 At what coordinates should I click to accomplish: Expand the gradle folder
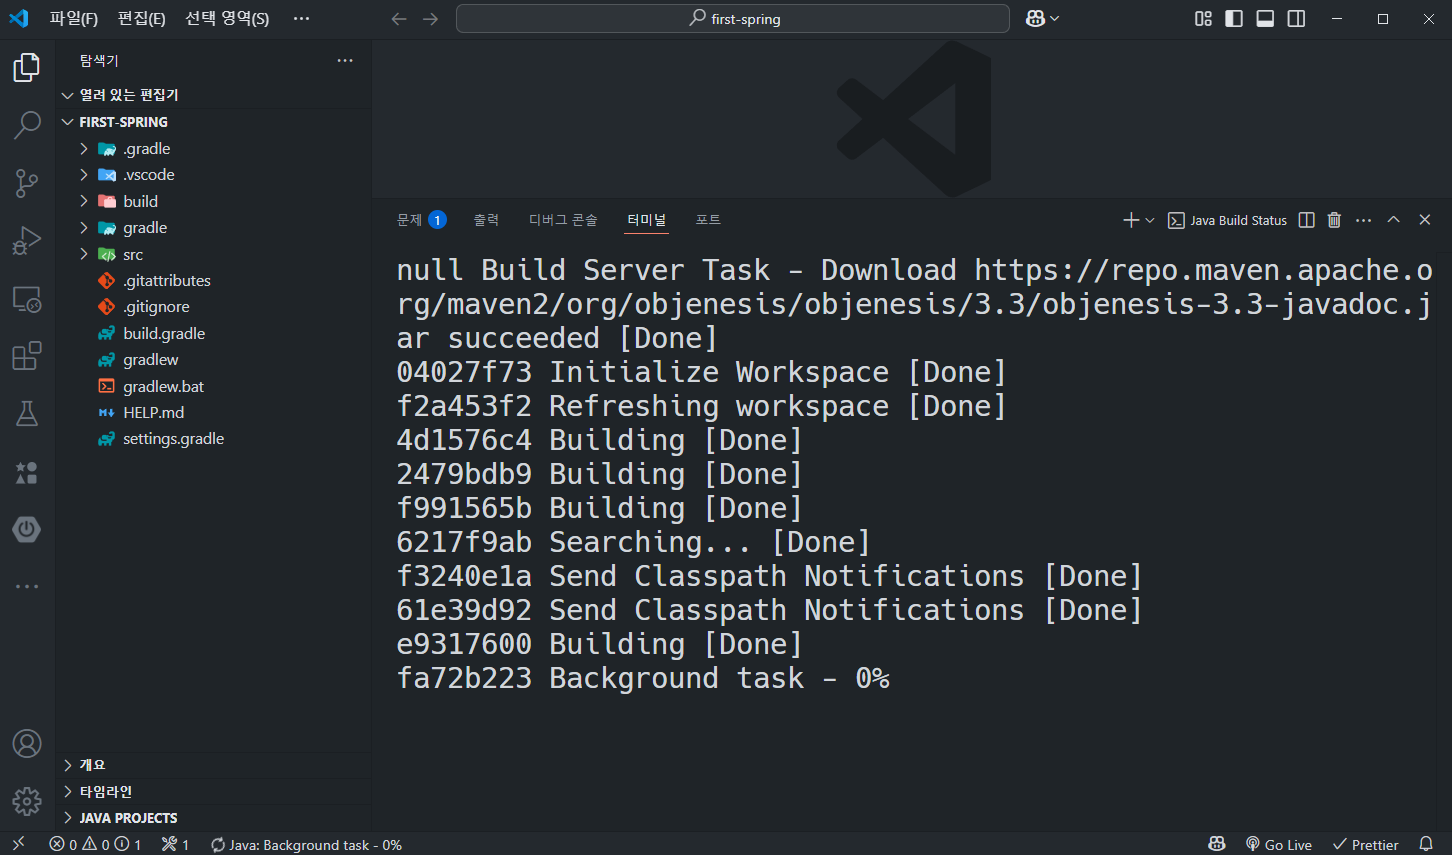point(213,228)
